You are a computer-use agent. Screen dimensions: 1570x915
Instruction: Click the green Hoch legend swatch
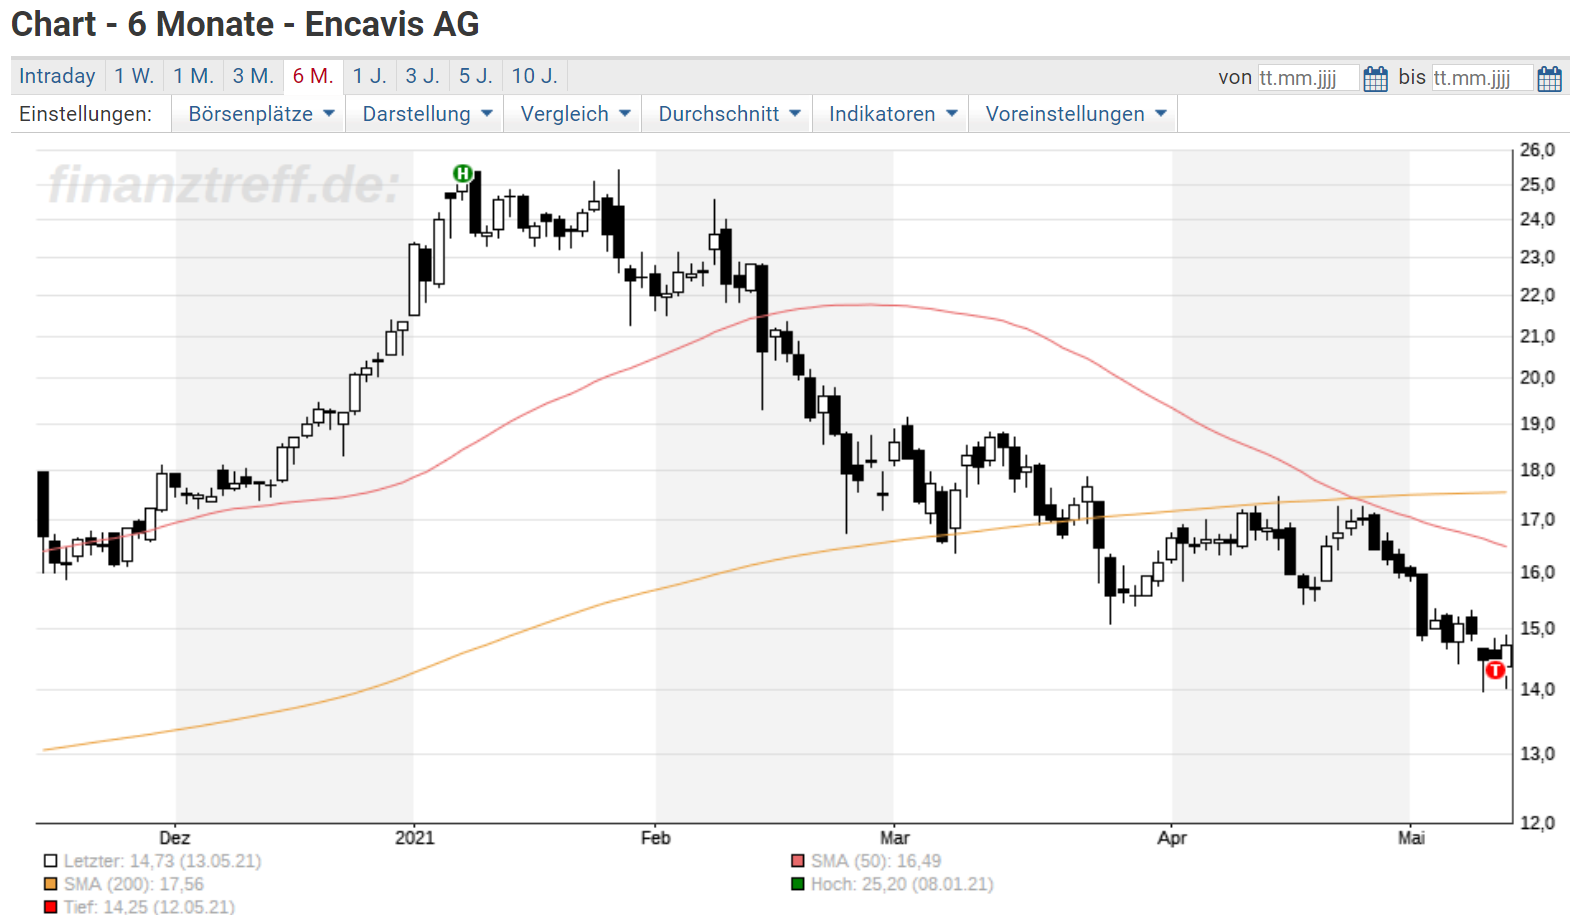tap(797, 884)
